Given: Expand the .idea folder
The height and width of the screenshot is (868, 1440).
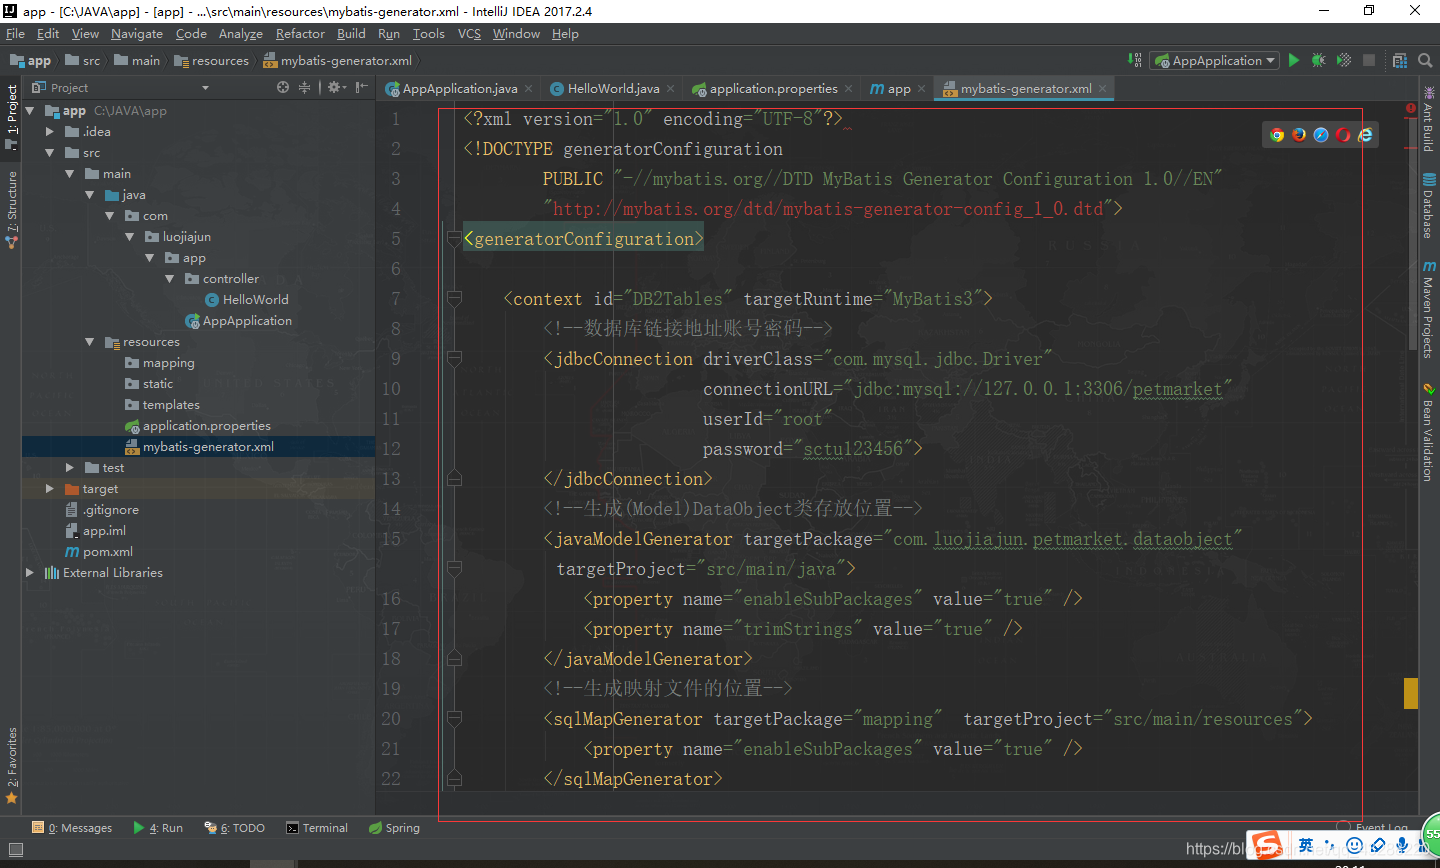Looking at the screenshot, I should coord(50,131).
